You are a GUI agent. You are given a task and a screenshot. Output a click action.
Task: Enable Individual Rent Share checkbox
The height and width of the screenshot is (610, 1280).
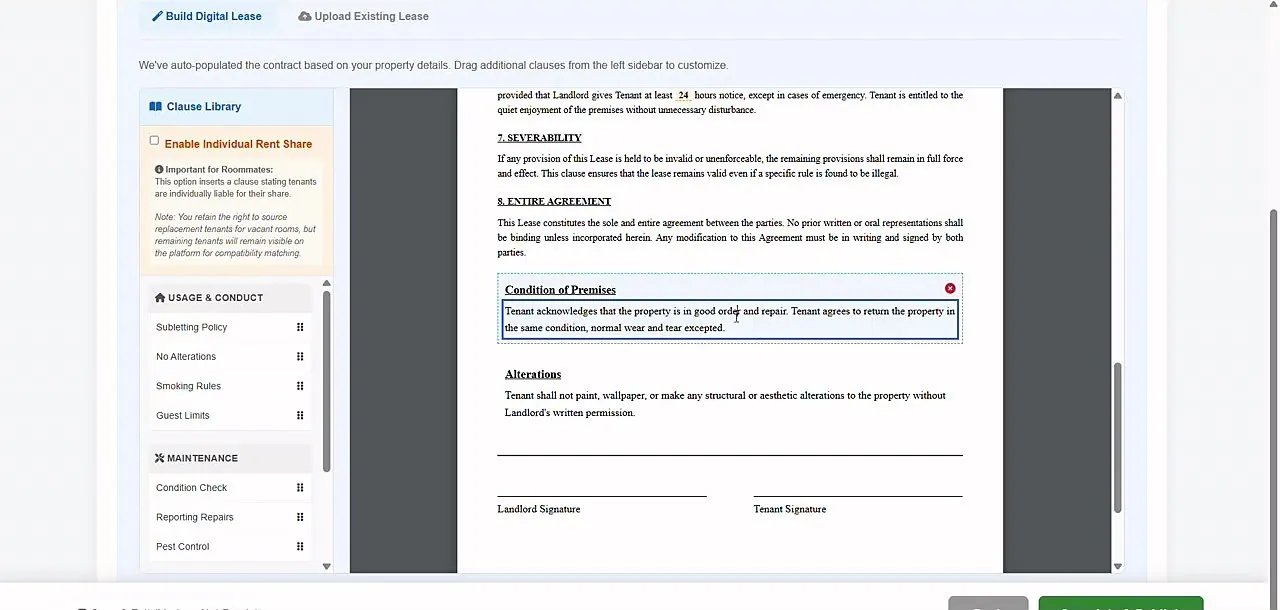[154, 141]
